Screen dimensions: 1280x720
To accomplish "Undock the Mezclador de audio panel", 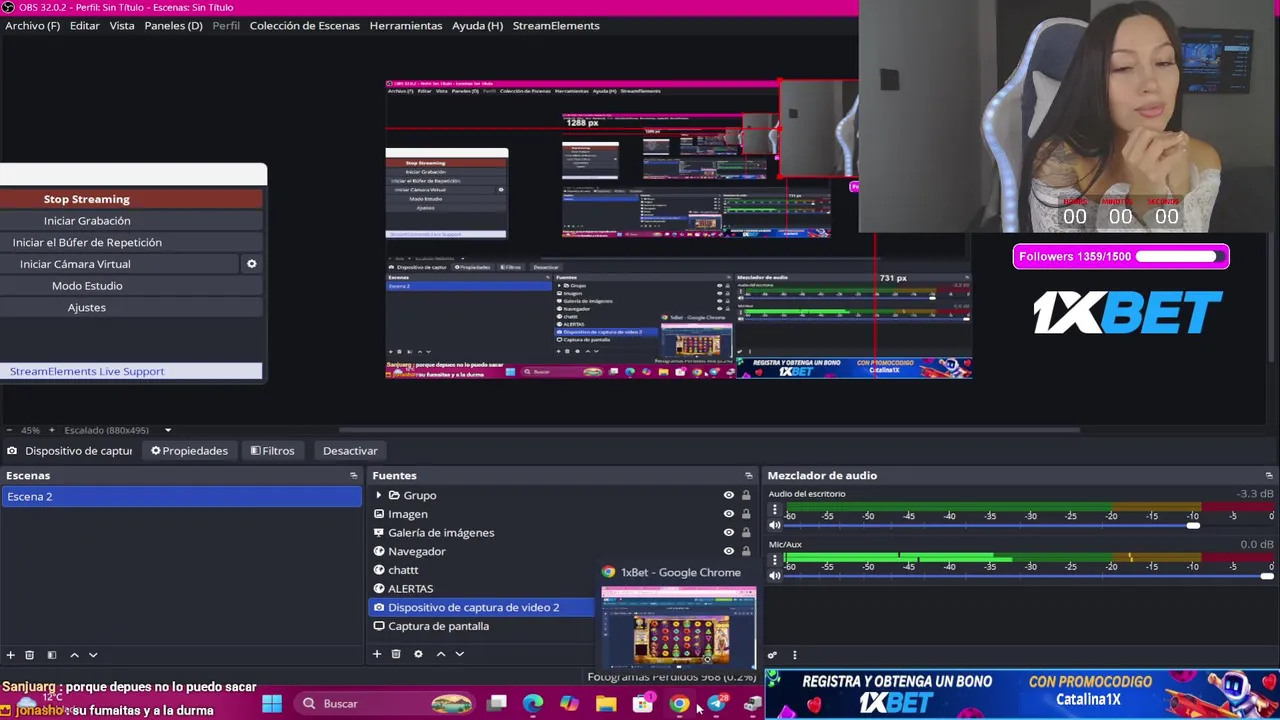I will [1269, 476].
